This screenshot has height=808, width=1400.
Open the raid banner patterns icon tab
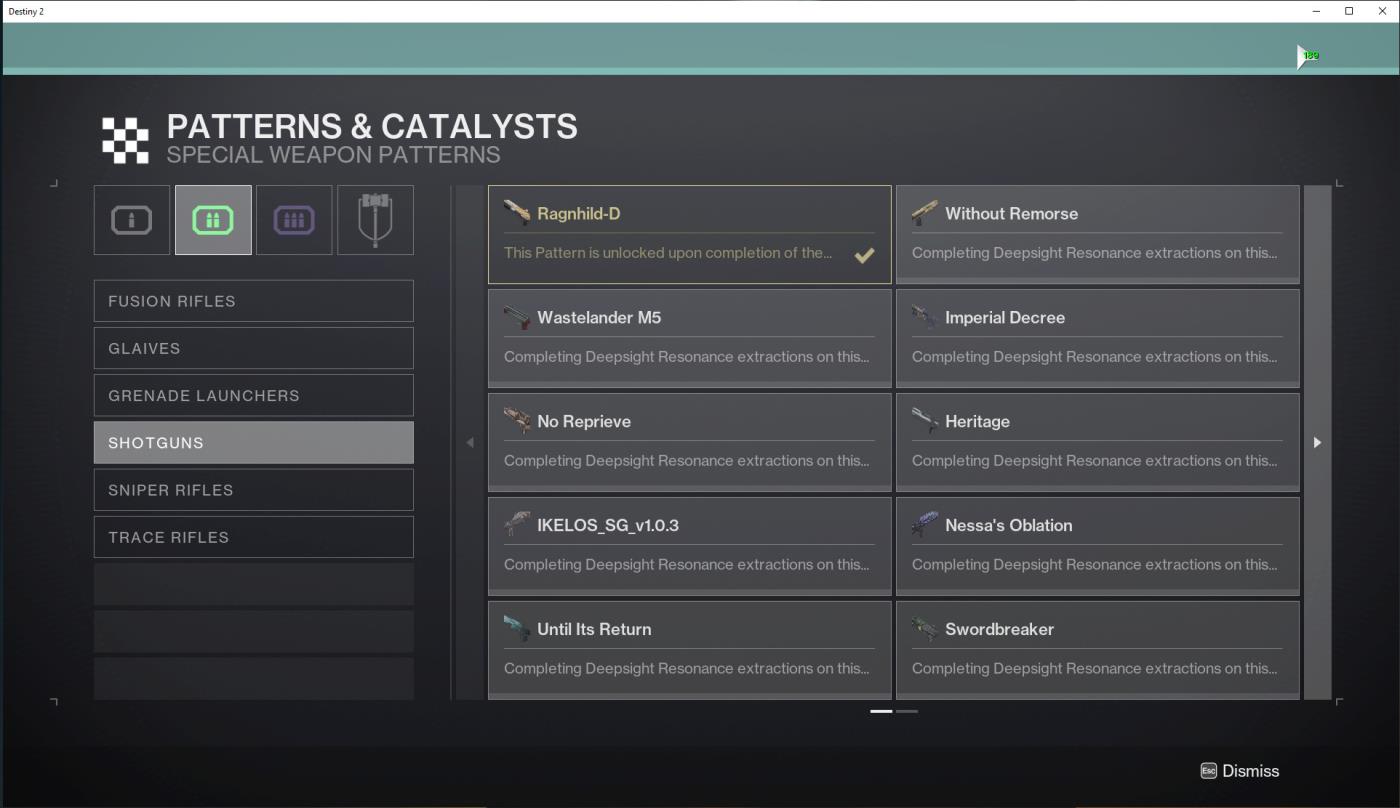[x=375, y=220]
